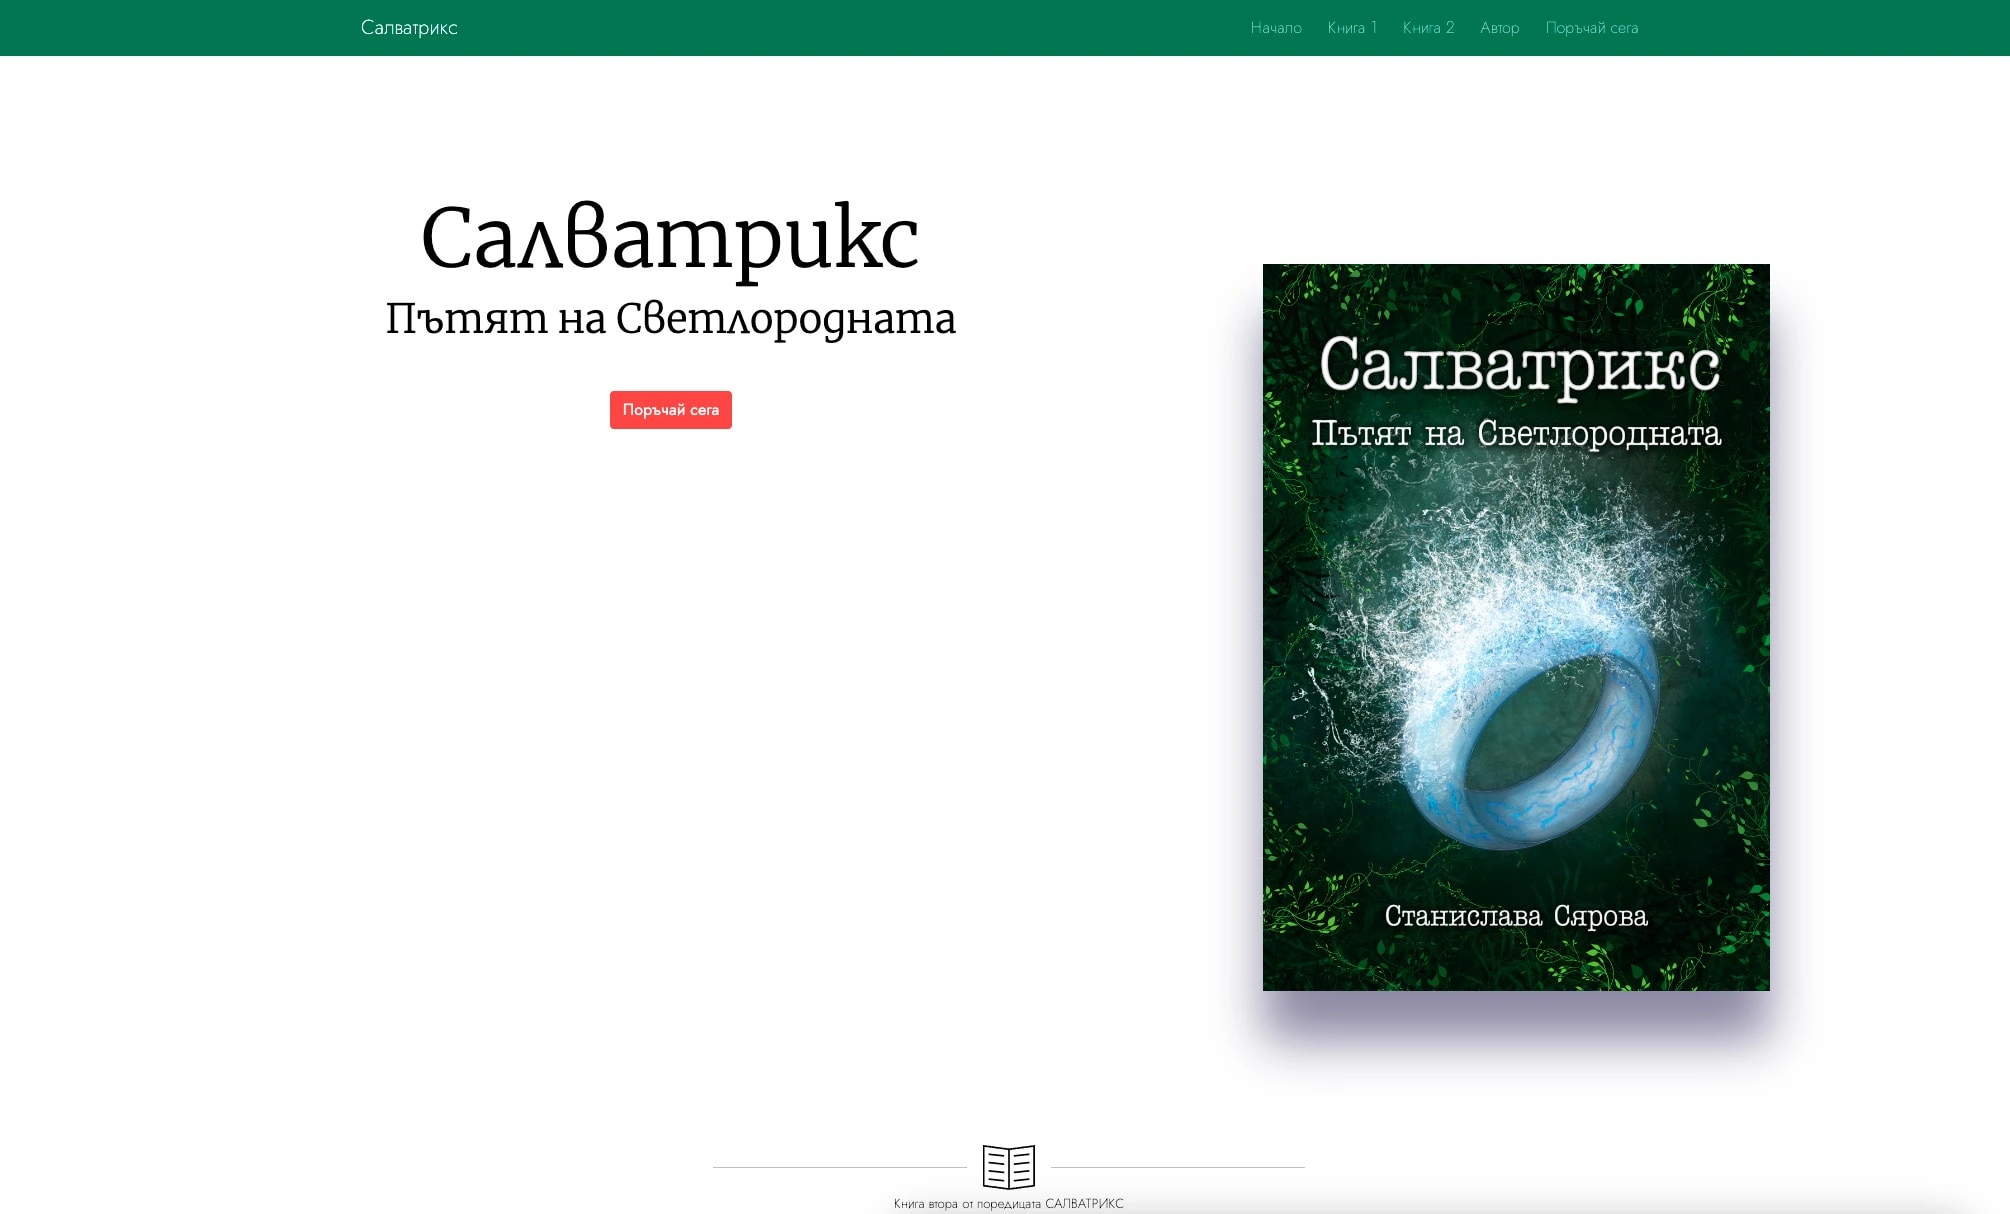
Task: Click Пътят на Светлородната text on cover
Action: point(1515,434)
